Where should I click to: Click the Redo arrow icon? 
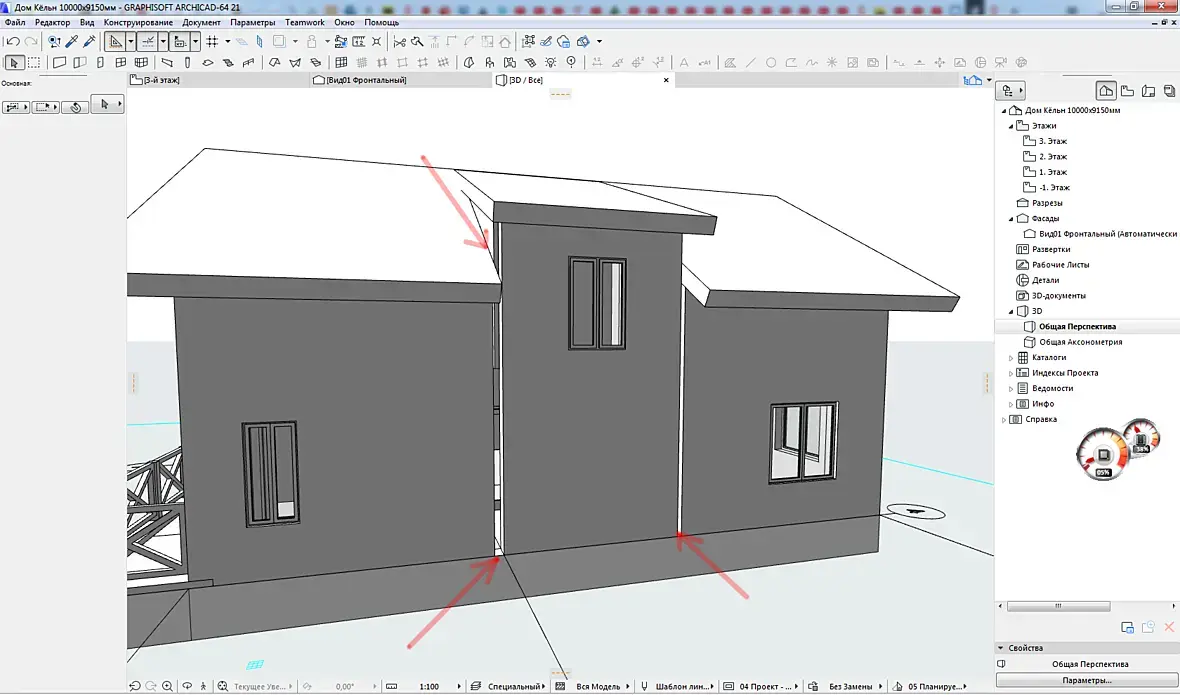click(31, 41)
